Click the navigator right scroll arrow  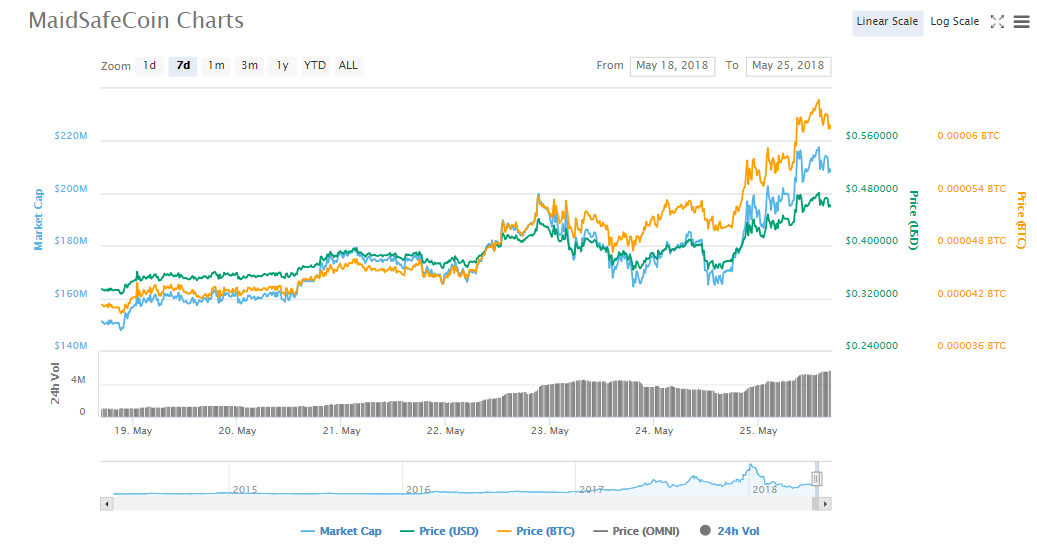[x=825, y=504]
